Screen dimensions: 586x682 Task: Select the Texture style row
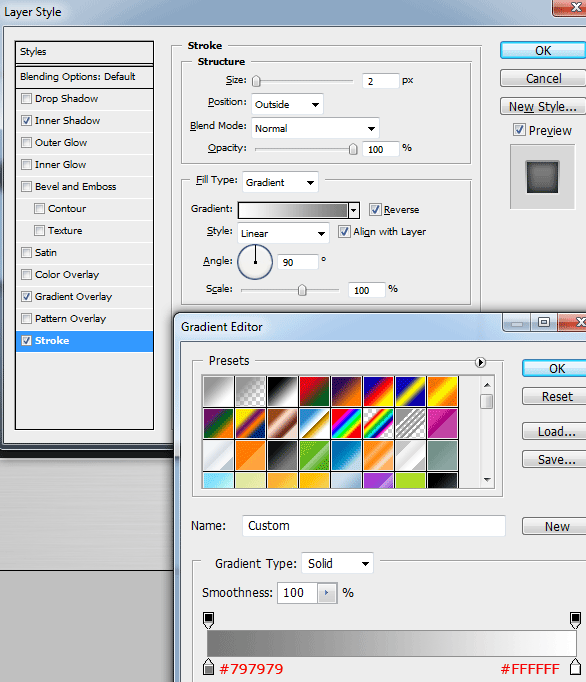(84, 231)
